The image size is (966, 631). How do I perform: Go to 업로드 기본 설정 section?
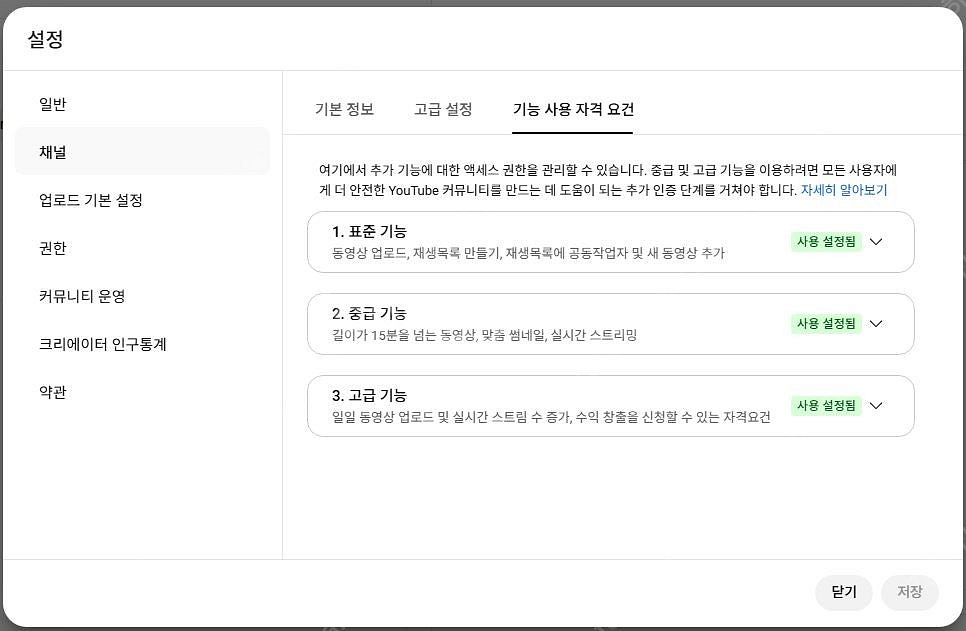(x=91, y=201)
